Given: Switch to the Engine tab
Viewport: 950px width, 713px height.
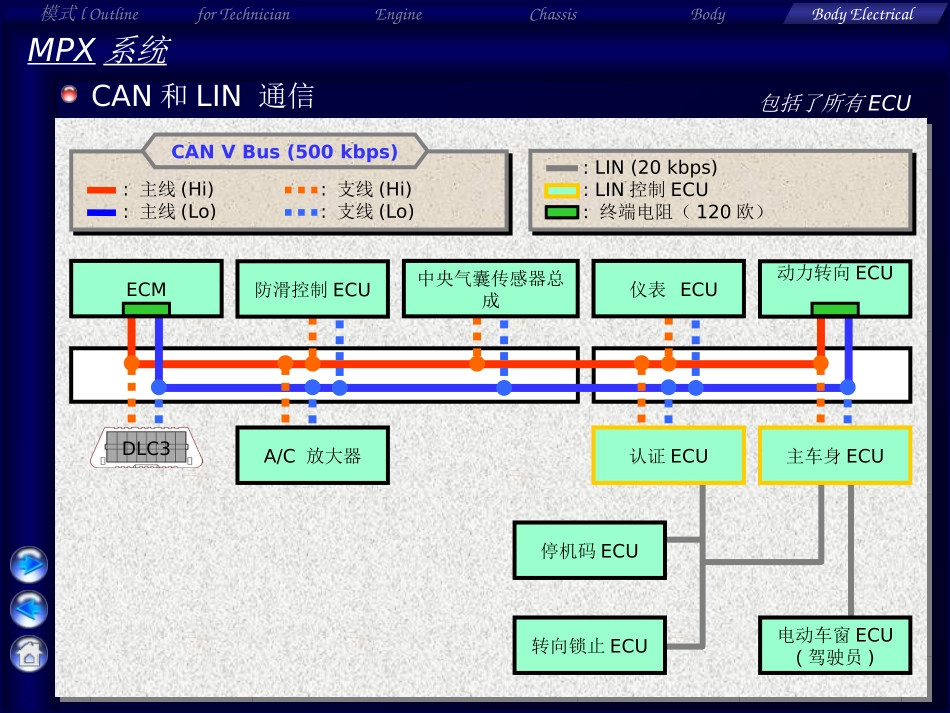Looking at the screenshot, I should tap(398, 14).
